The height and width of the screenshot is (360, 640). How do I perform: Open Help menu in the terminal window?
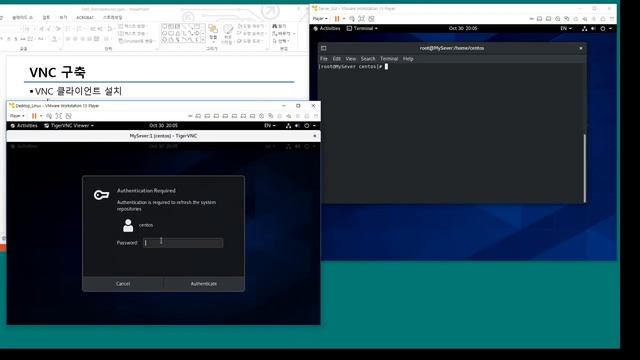pyautogui.click(x=408, y=59)
